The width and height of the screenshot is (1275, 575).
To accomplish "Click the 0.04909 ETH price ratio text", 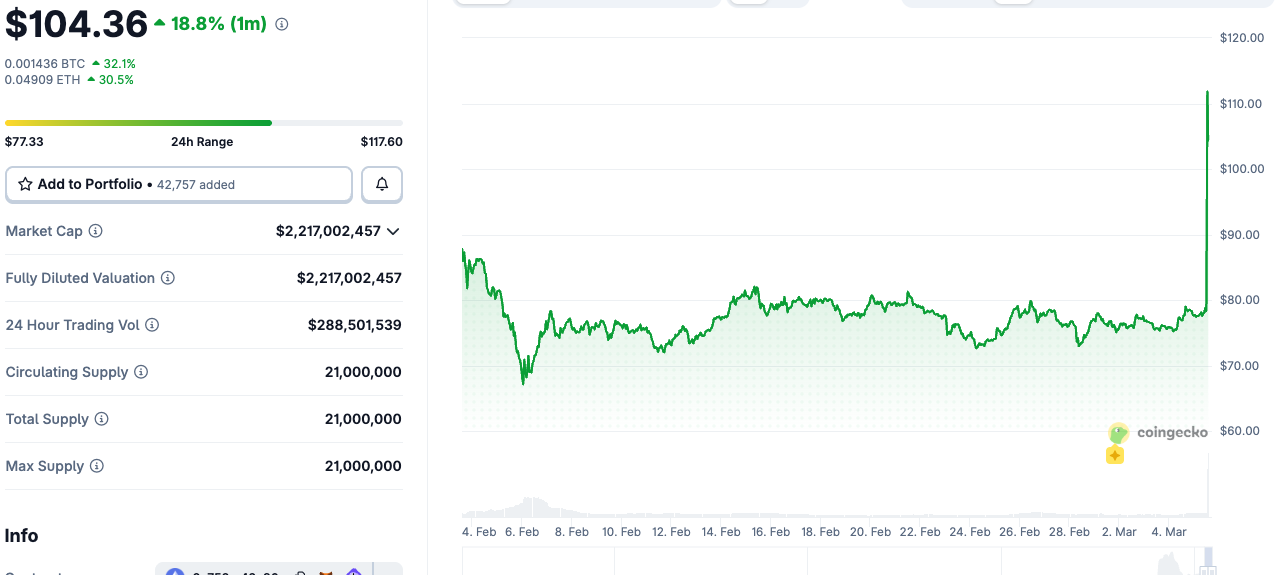I will point(43,80).
